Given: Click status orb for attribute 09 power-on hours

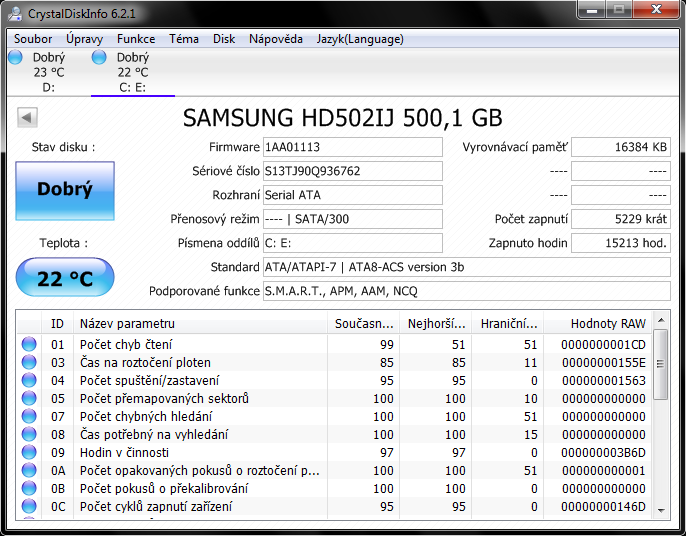Looking at the screenshot, I should pos(29,453).
